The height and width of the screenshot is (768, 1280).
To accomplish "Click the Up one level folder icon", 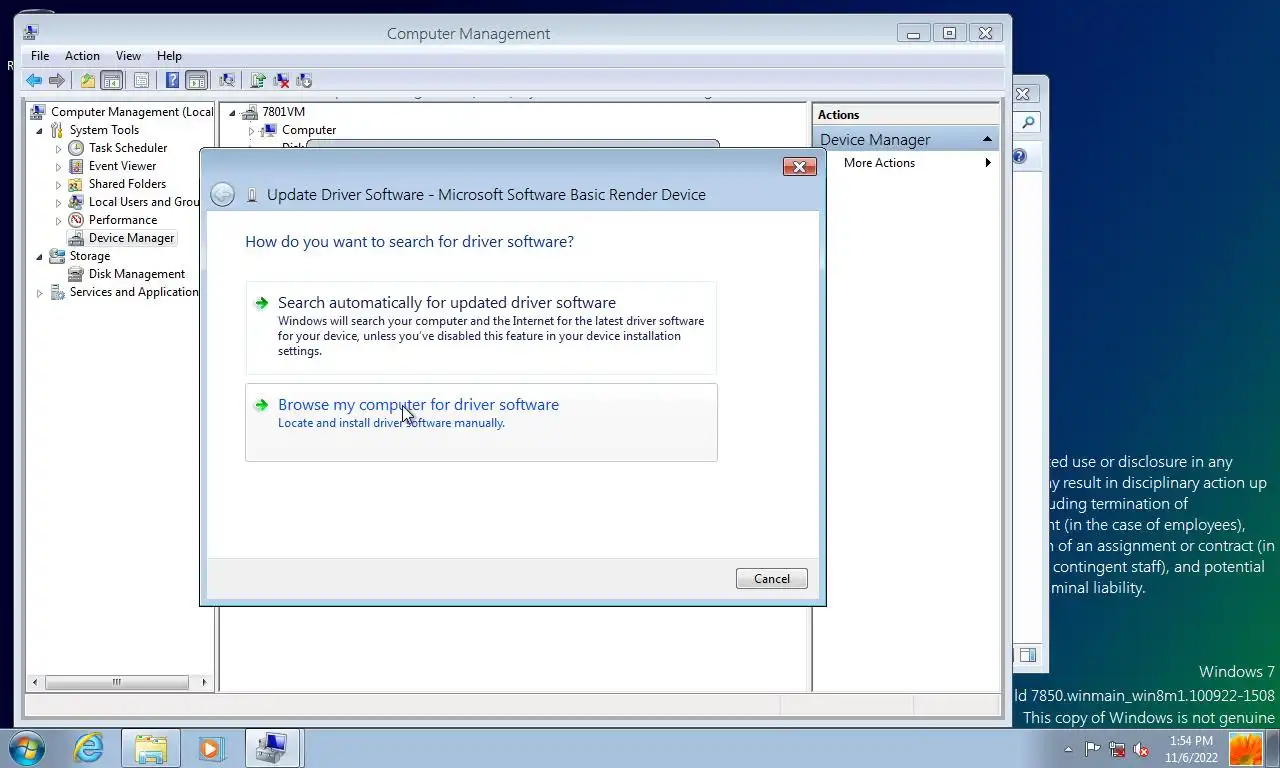I will (x=88, y=80).
